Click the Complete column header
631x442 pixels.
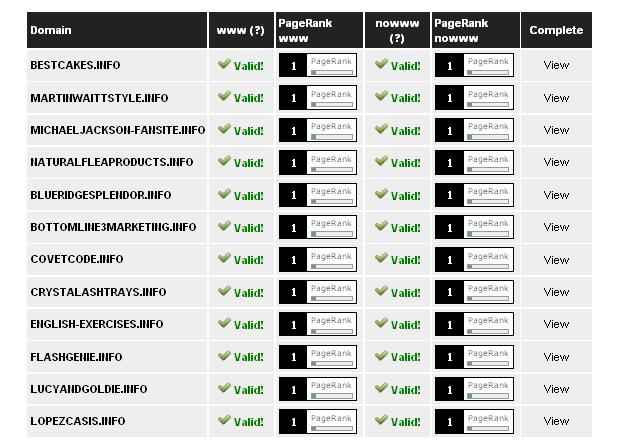click(556, 30)
